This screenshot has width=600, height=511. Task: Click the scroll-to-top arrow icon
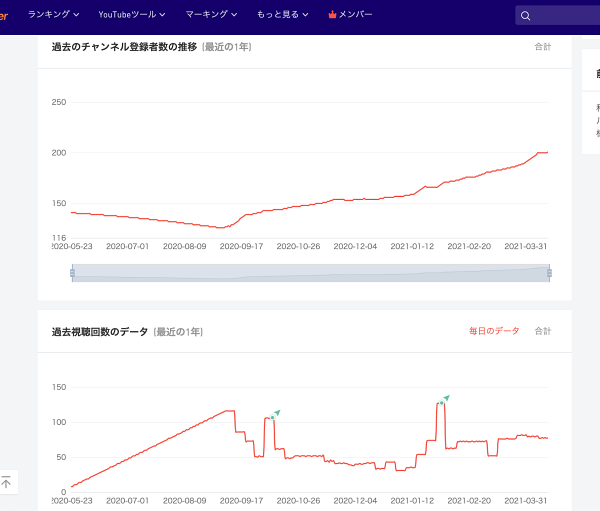(6, 483)
